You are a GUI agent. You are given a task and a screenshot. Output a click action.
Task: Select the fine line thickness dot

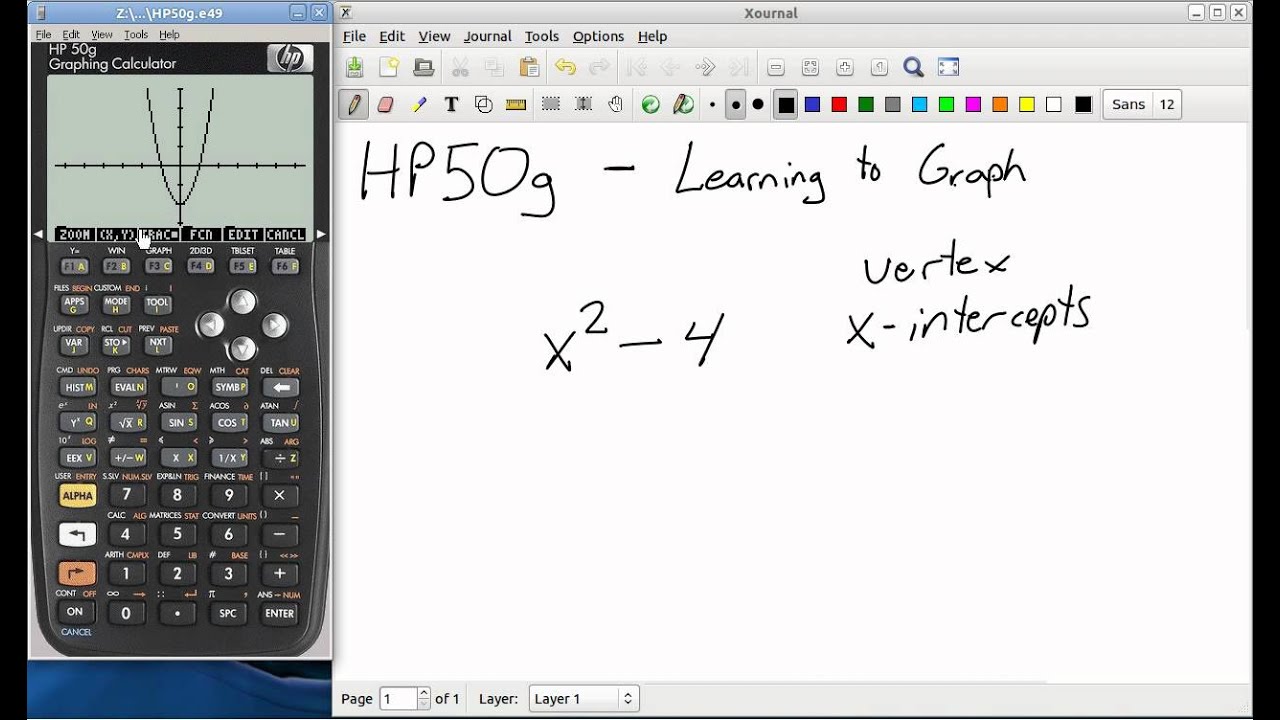713,104
